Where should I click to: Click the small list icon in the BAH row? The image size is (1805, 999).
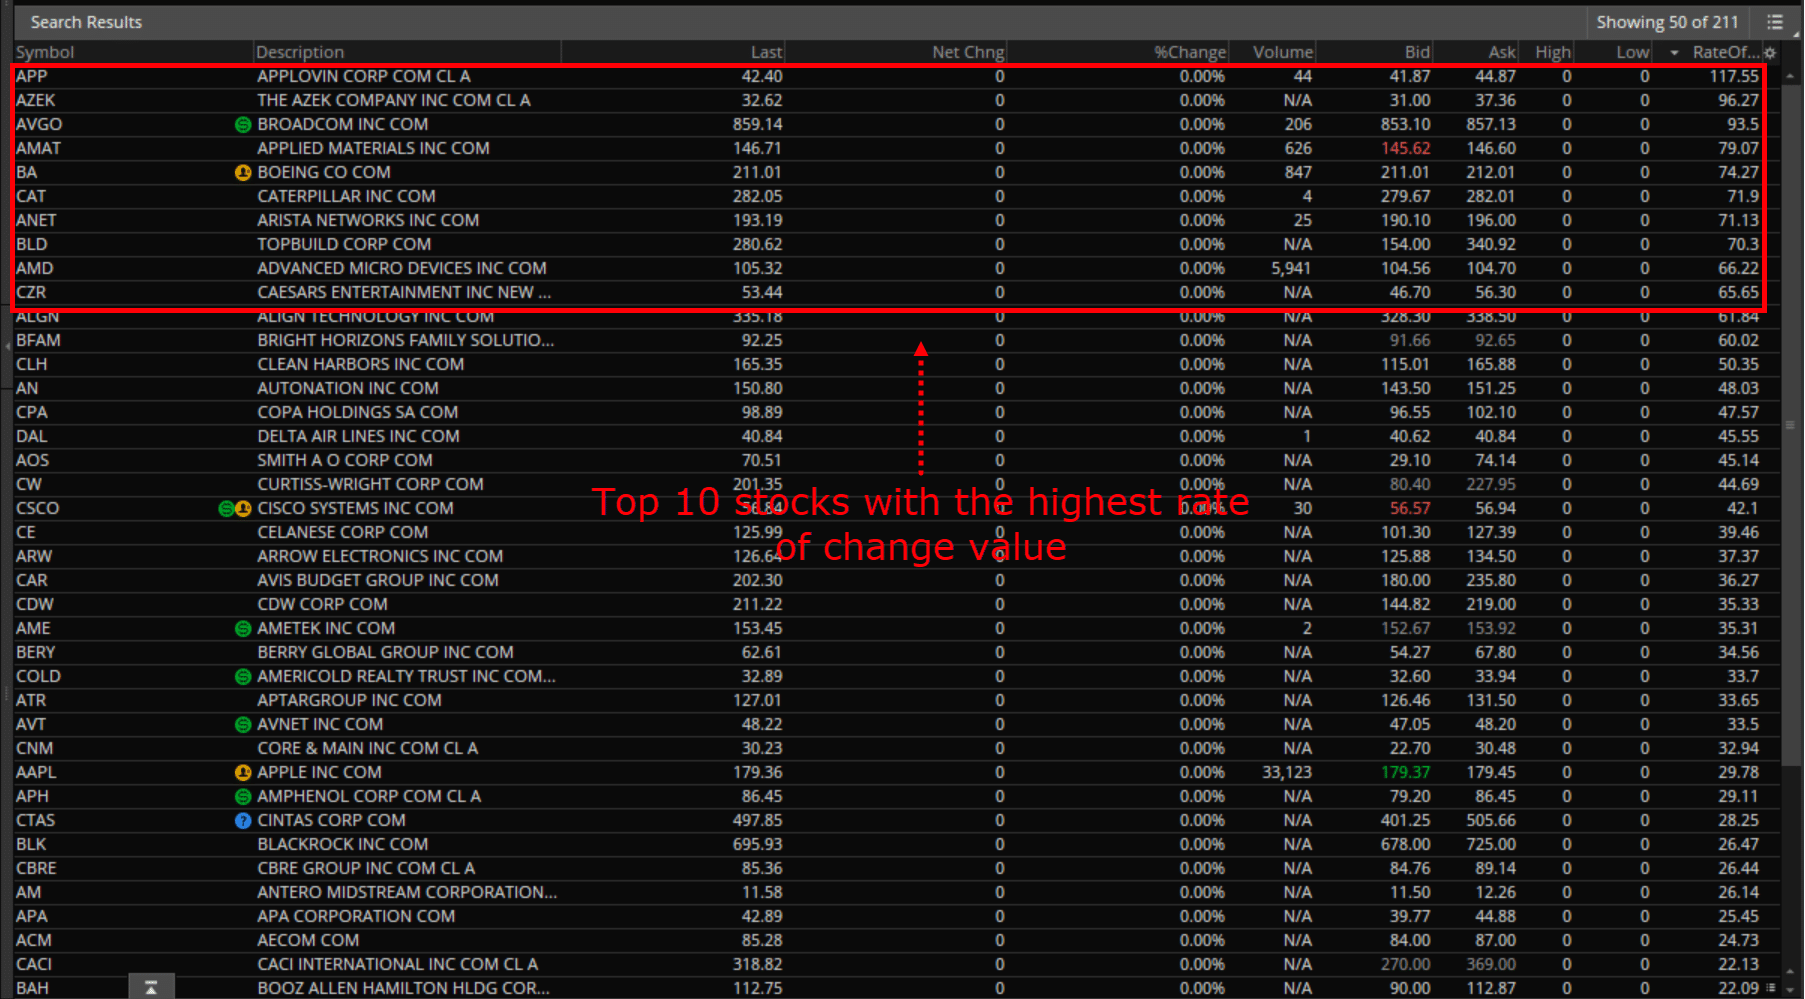pos(1772,987)
